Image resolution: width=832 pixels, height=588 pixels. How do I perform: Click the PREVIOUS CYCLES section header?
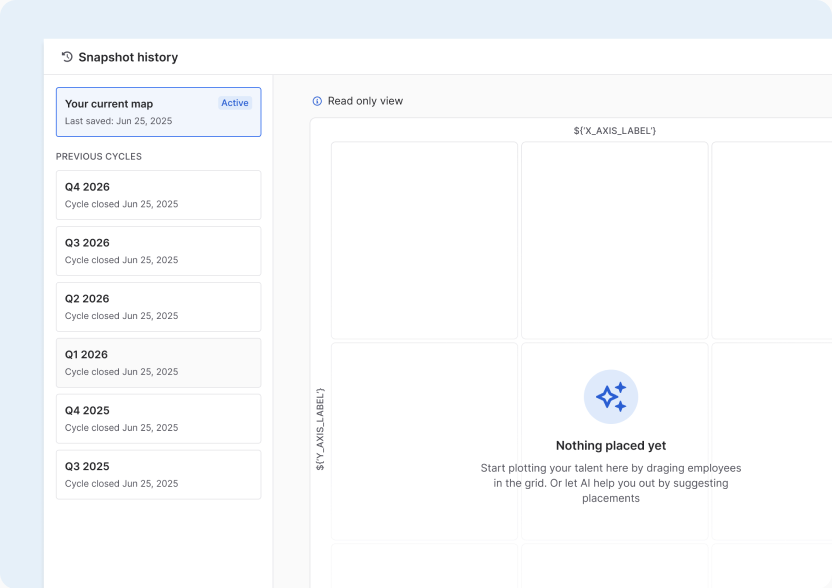pos(99,157)
